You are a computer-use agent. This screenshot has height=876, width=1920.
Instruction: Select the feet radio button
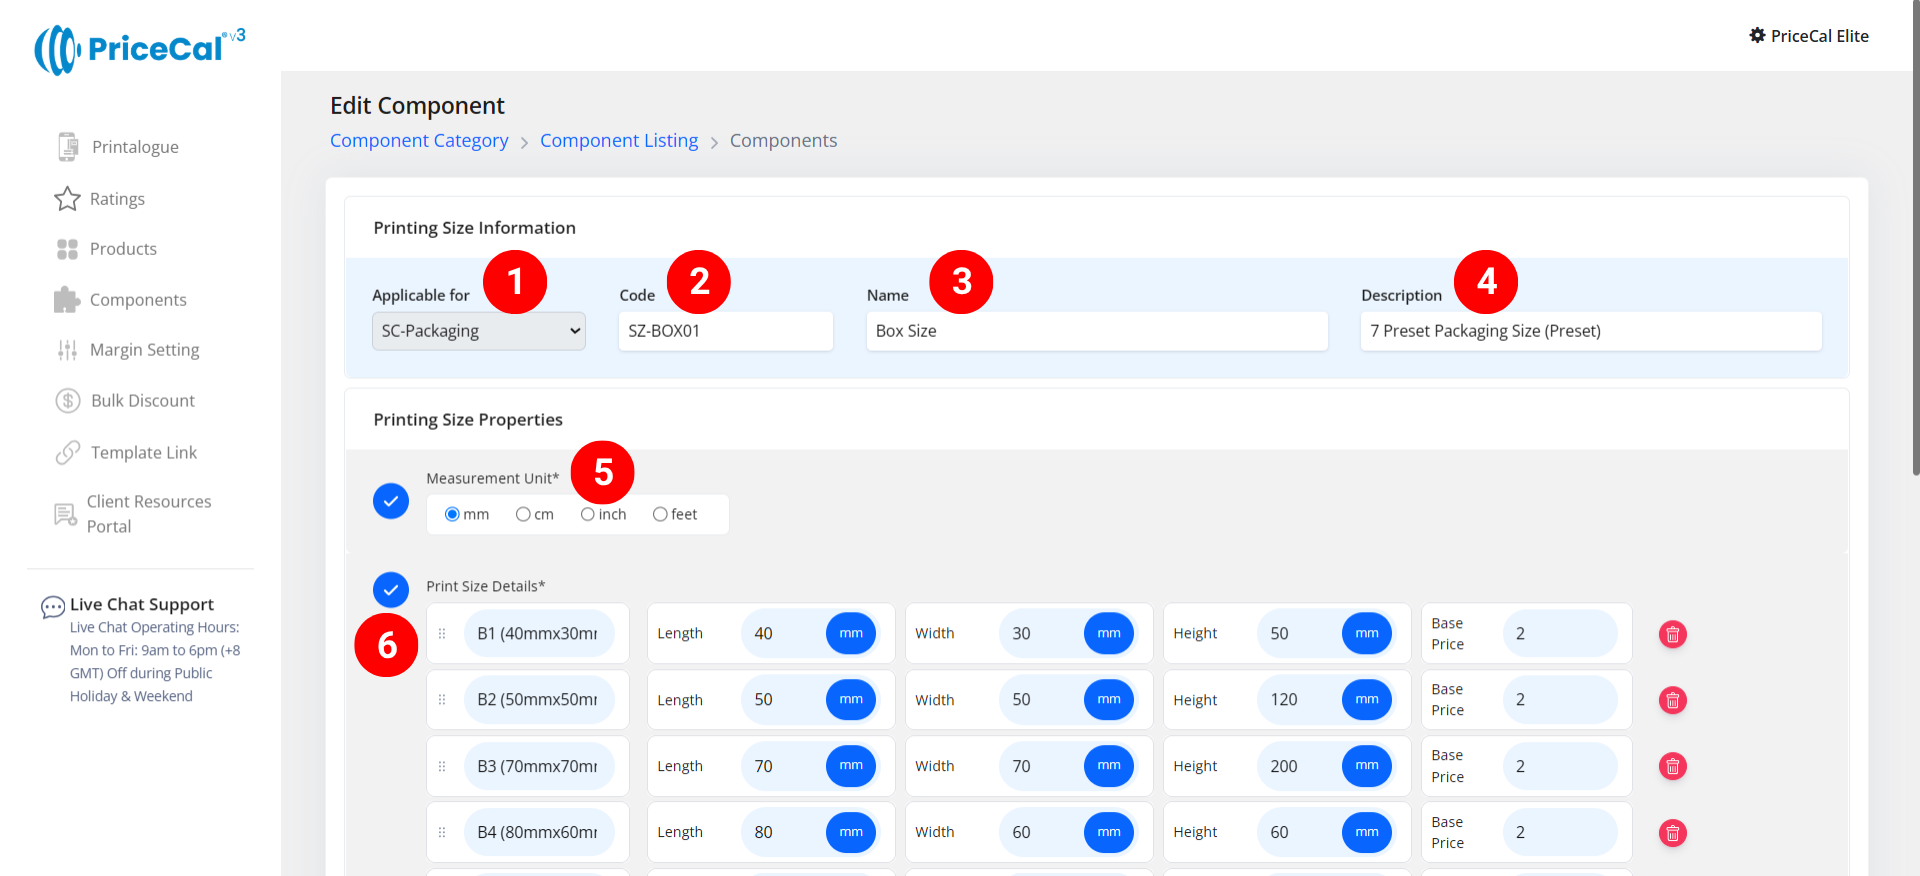pyautogui.click(x=660, y=514)
